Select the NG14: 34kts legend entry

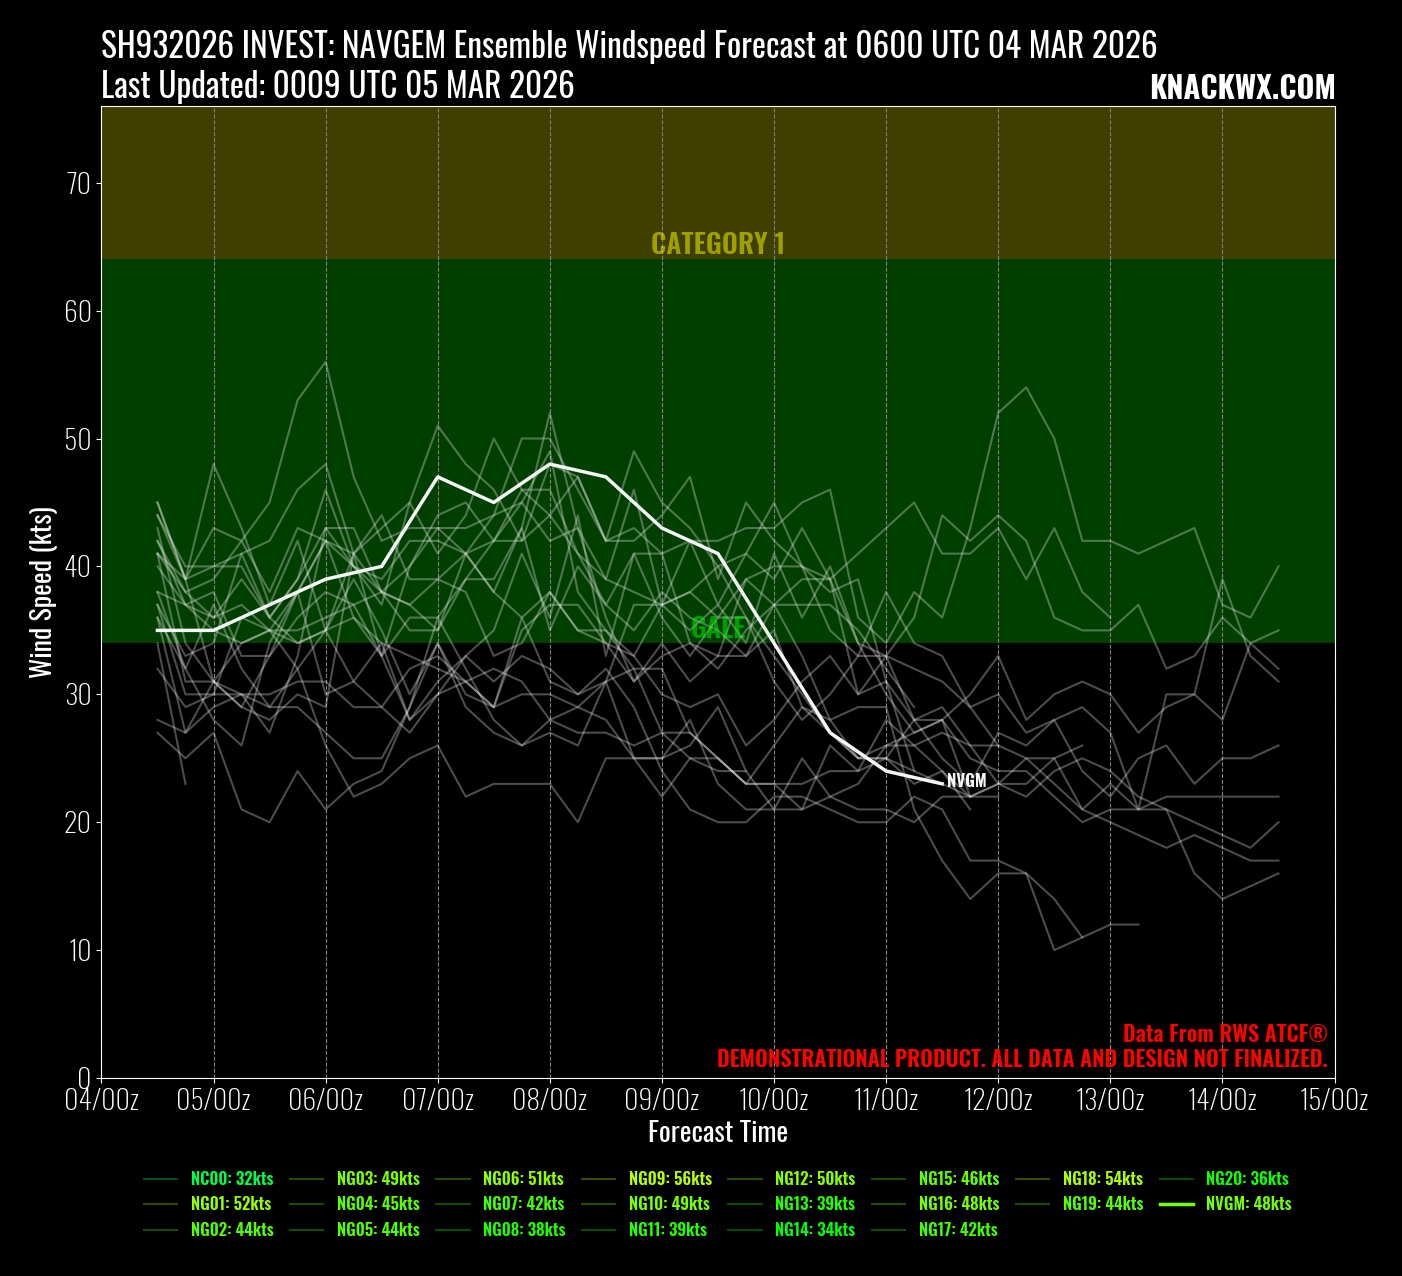[x=814, y=1230]
